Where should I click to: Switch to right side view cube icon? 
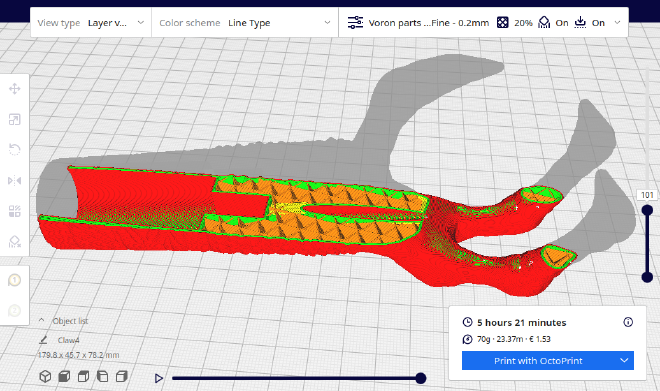pyautogui.click(x=122, y=376)
